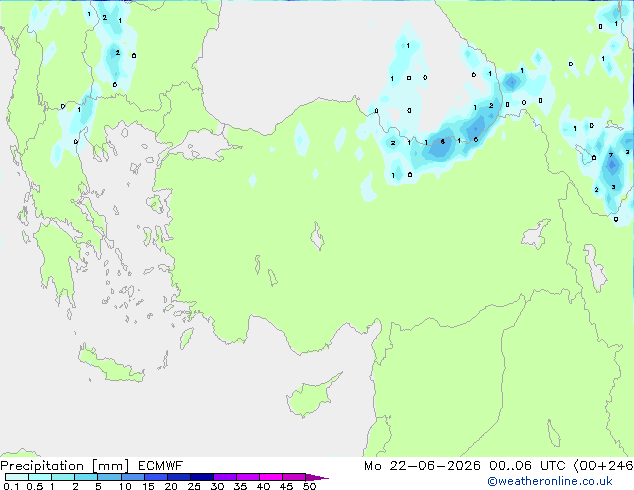Click the 0.5–1 mm legend swatch
This screenshot has height=490, width=634.
coord(40,477)
